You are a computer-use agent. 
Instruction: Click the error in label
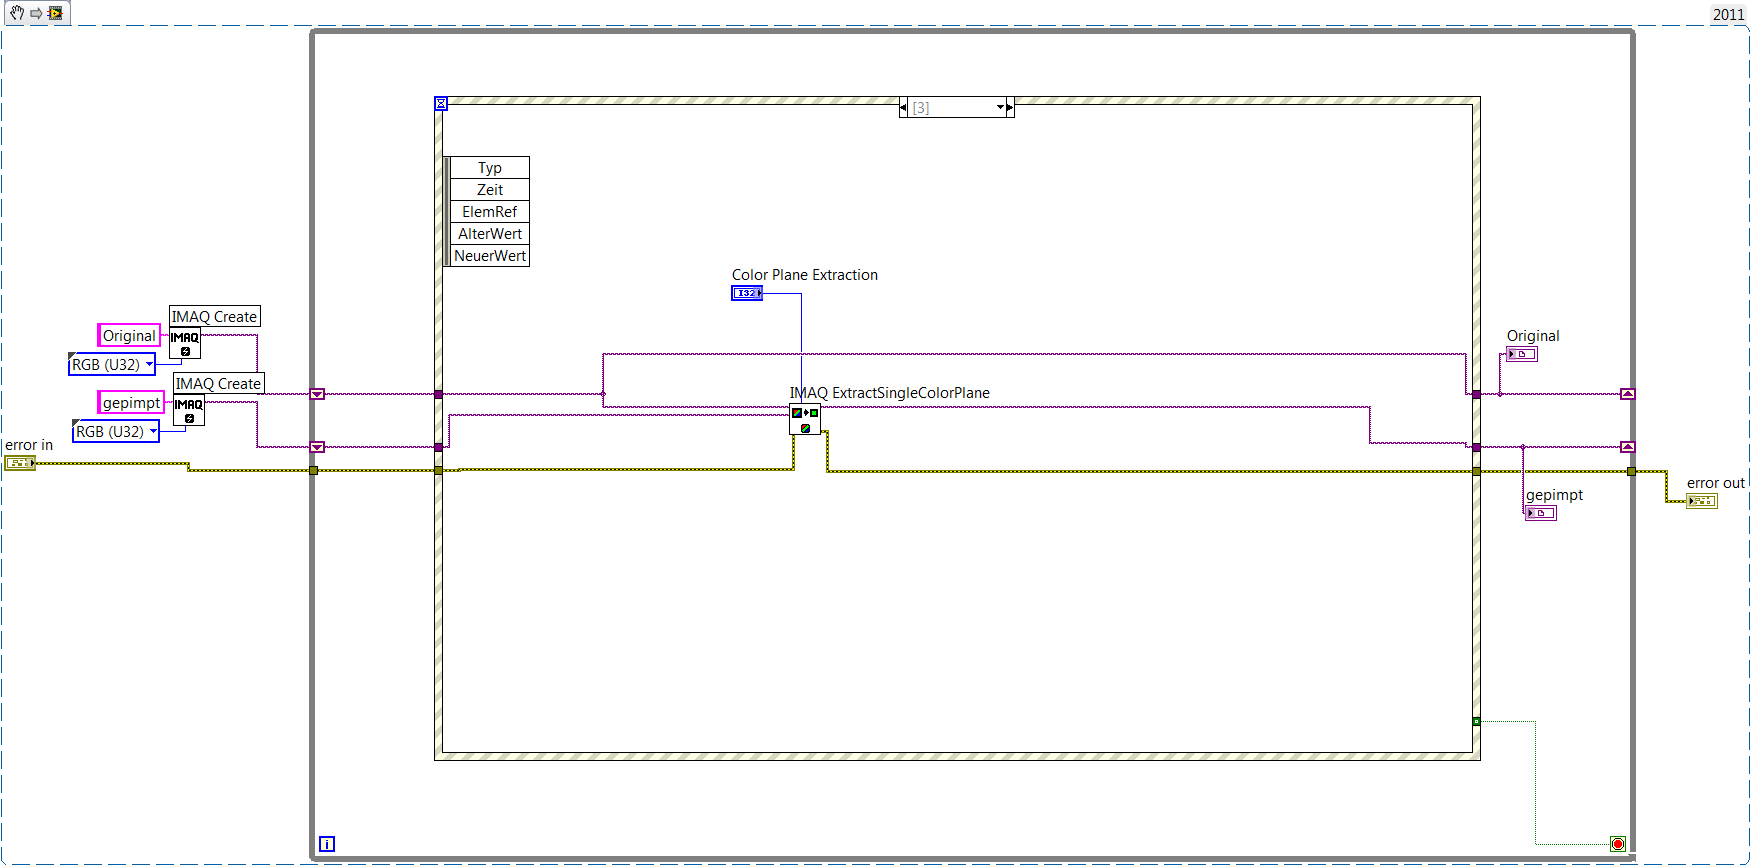coord(29,445)
